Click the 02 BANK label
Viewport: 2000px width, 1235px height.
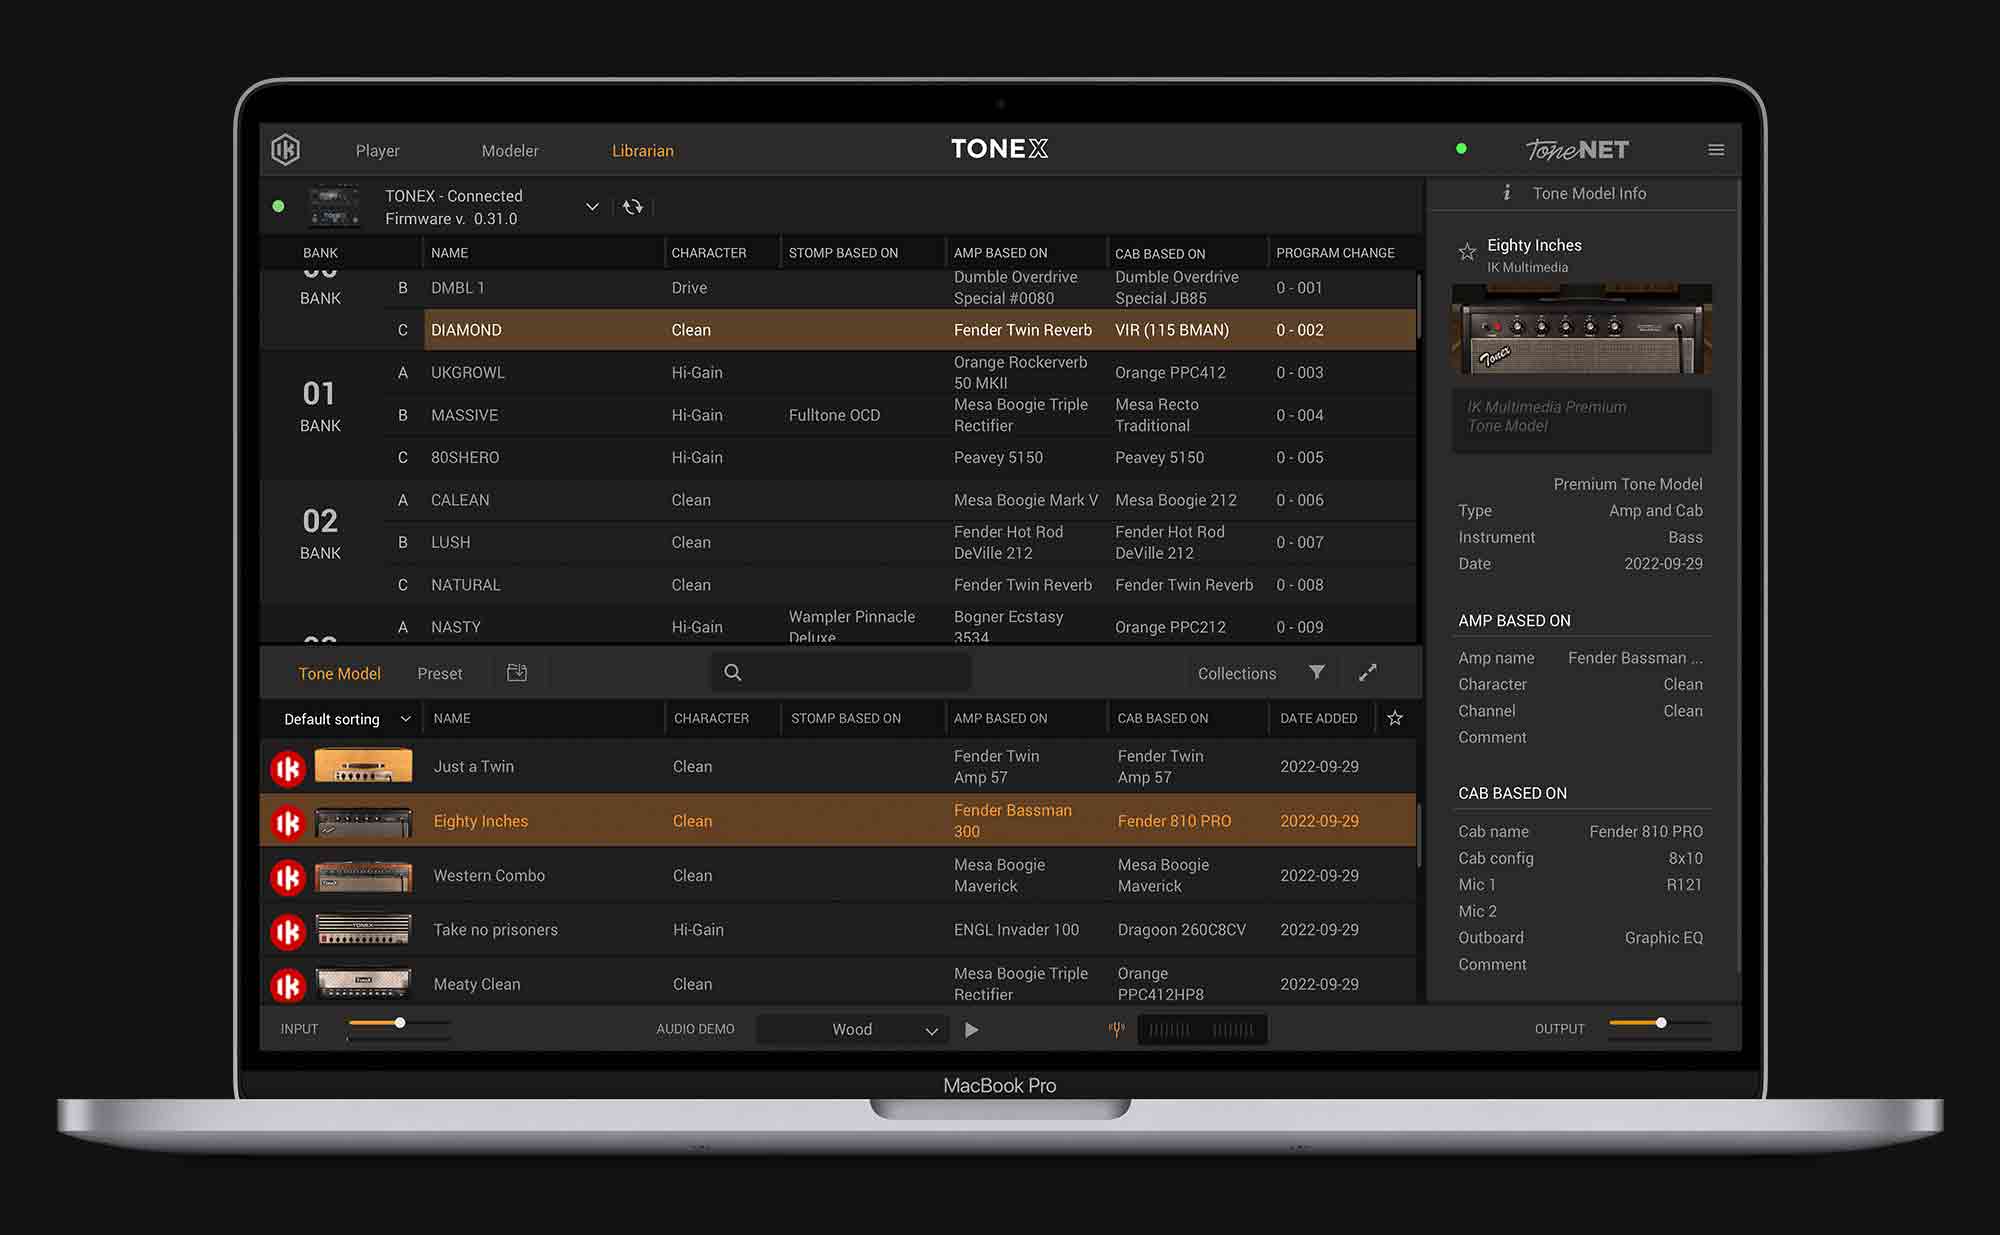[x=320, y=534]
